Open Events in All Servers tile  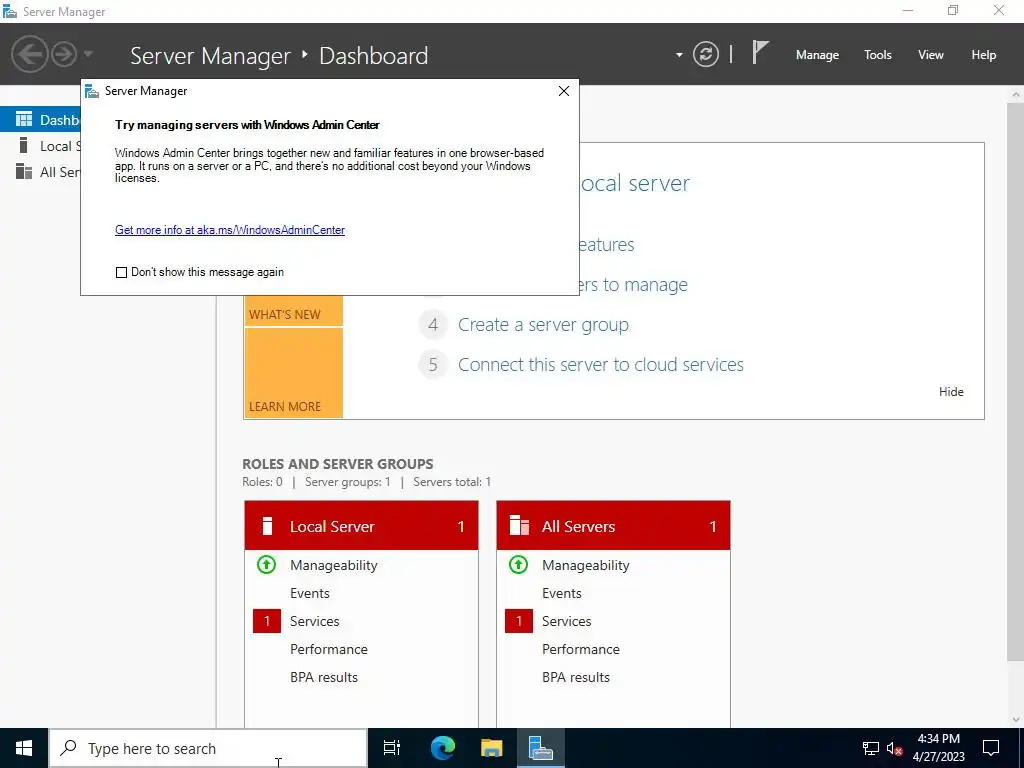point(562,593)
